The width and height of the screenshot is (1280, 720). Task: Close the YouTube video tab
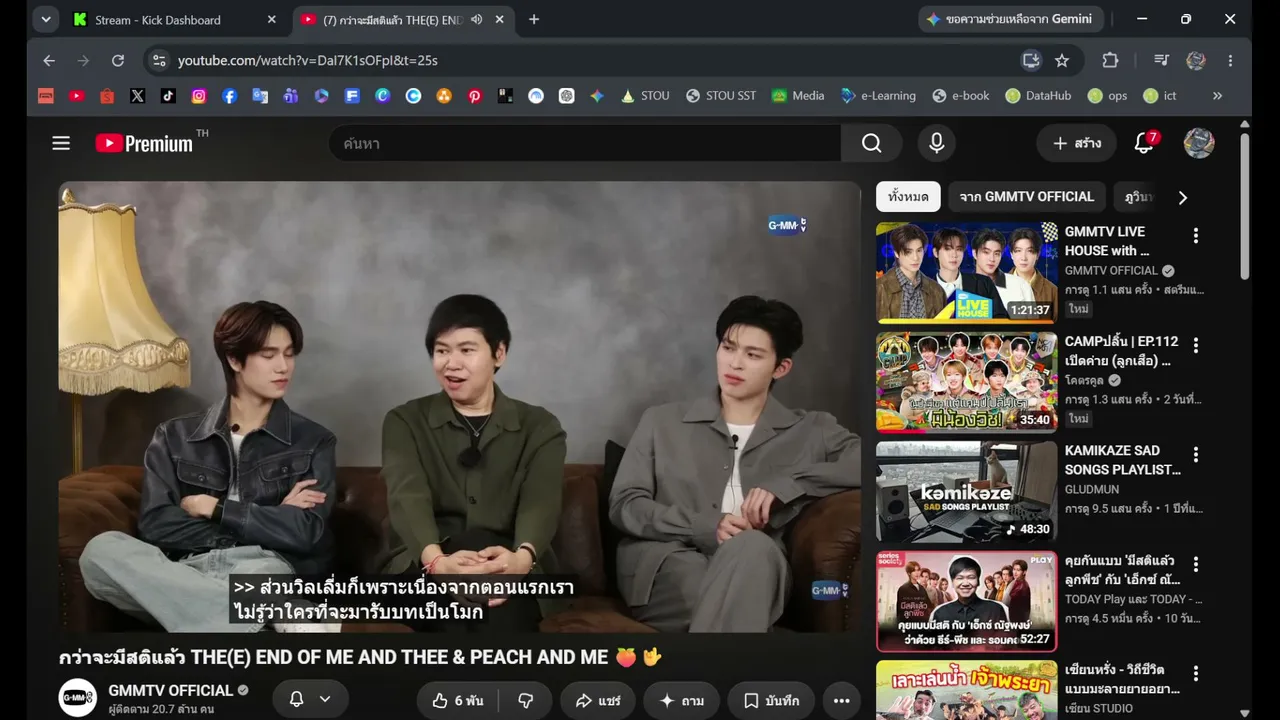click(x=500, y=19)
